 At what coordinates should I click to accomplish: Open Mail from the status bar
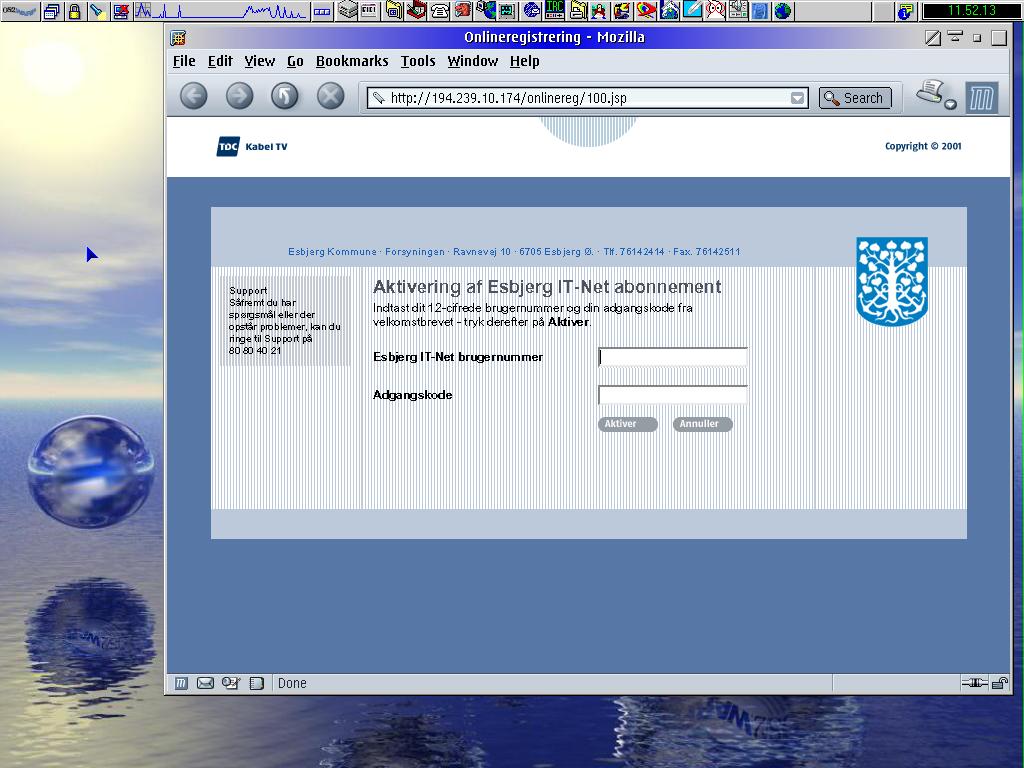(206, 683)
